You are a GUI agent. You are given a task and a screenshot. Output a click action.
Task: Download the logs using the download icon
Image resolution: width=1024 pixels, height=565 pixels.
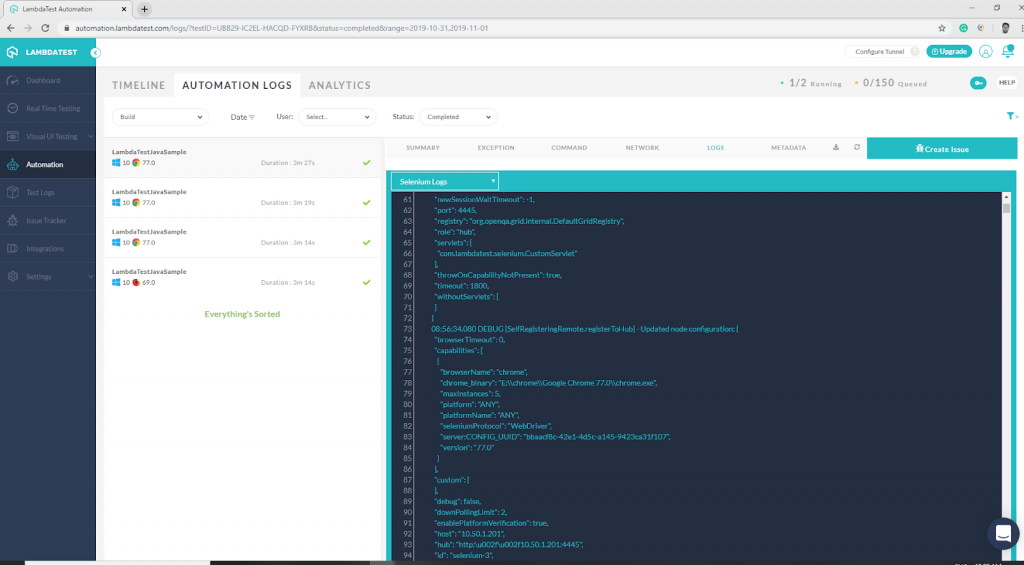836,148
